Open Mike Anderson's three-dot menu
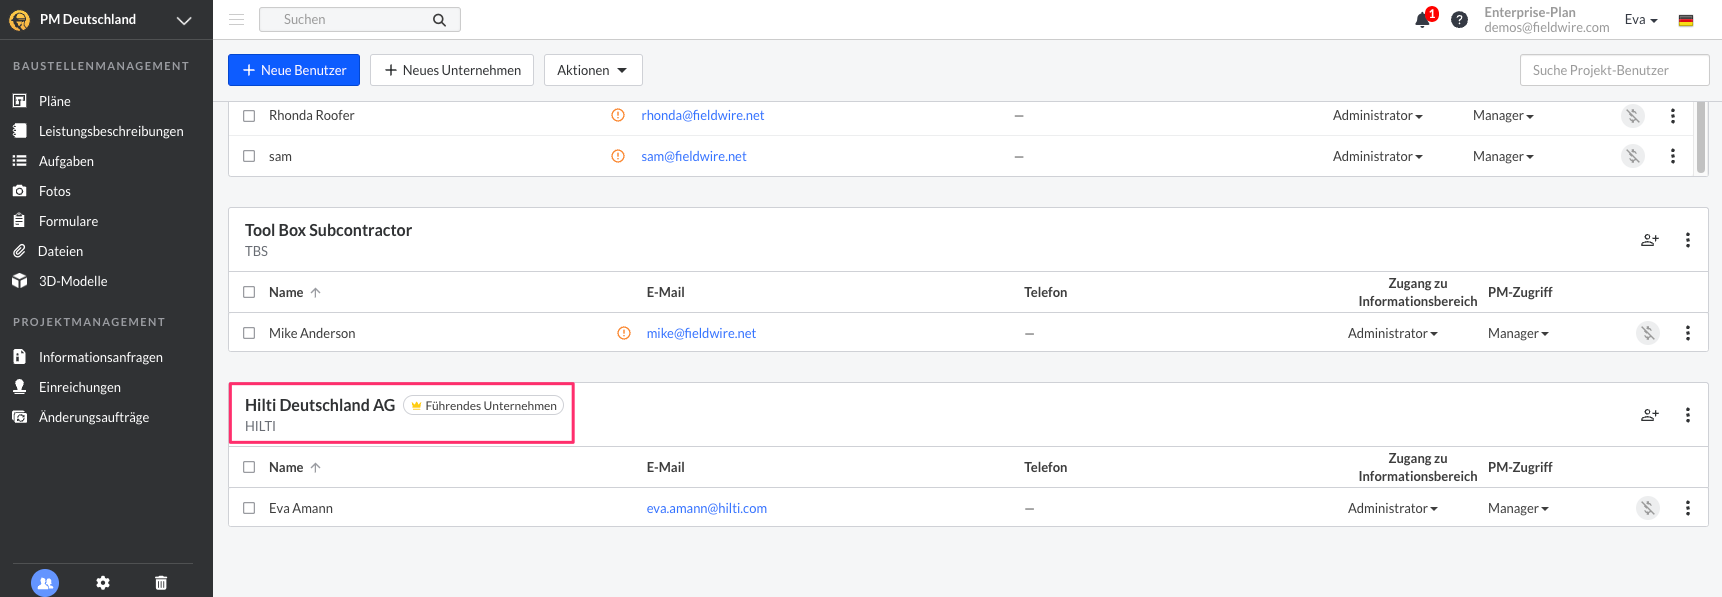This screenshot has height=597, width=1722. [1688, 333]
